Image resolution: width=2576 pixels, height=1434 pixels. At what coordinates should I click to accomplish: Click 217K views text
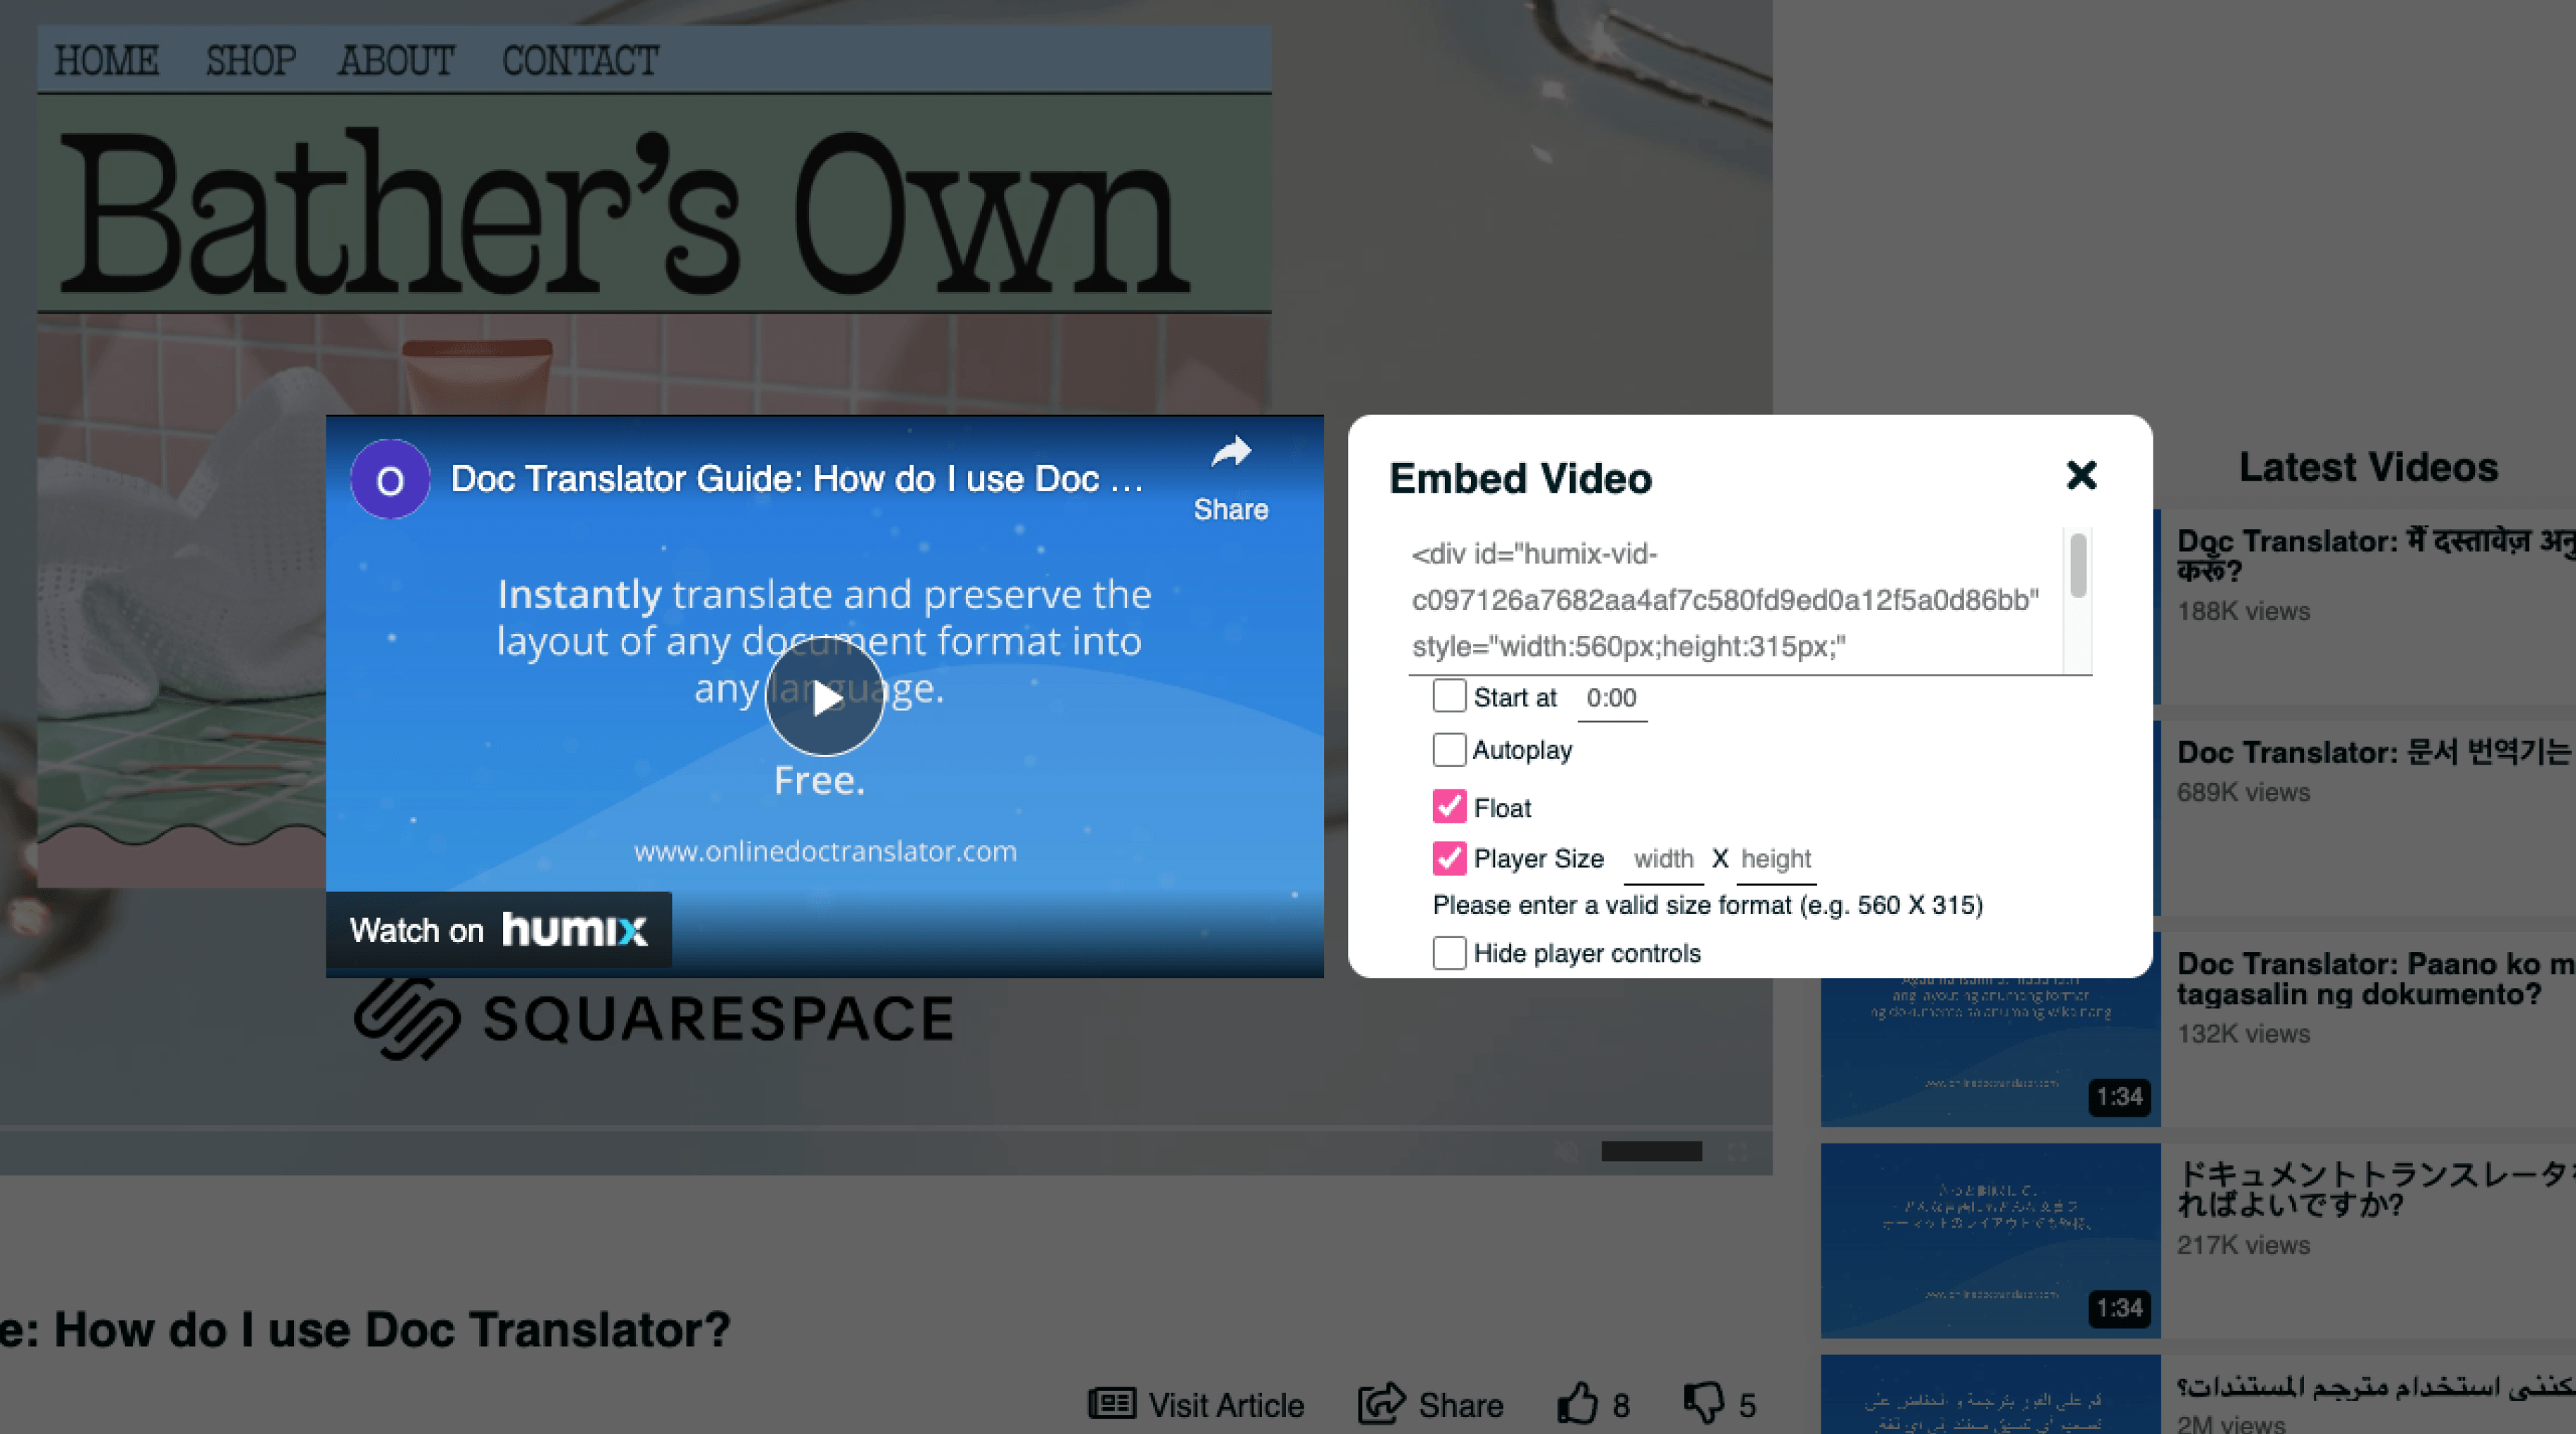[2243, 1245]
